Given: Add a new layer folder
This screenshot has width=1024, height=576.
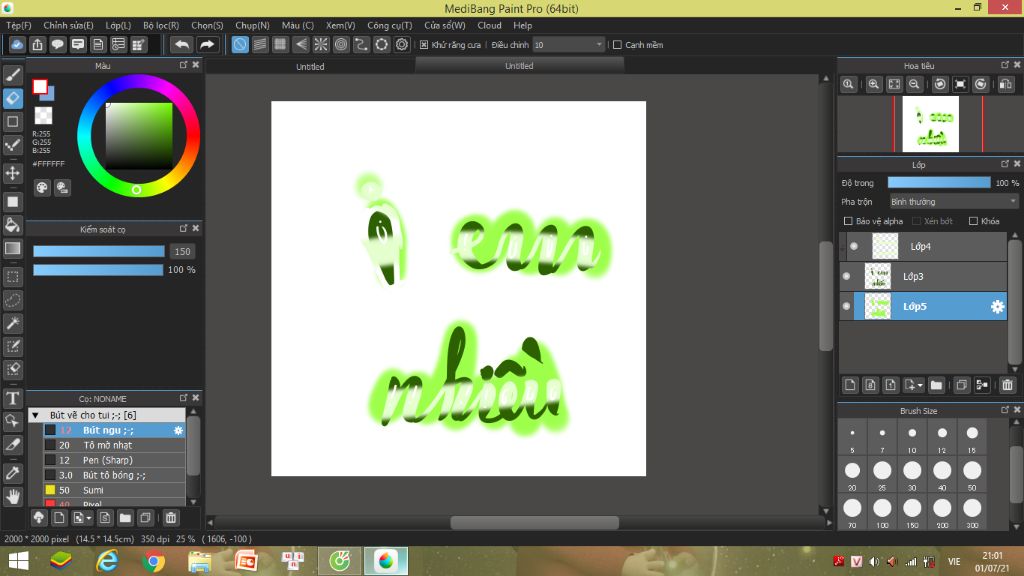Looking at the screenshot, I should pos(936,385).
